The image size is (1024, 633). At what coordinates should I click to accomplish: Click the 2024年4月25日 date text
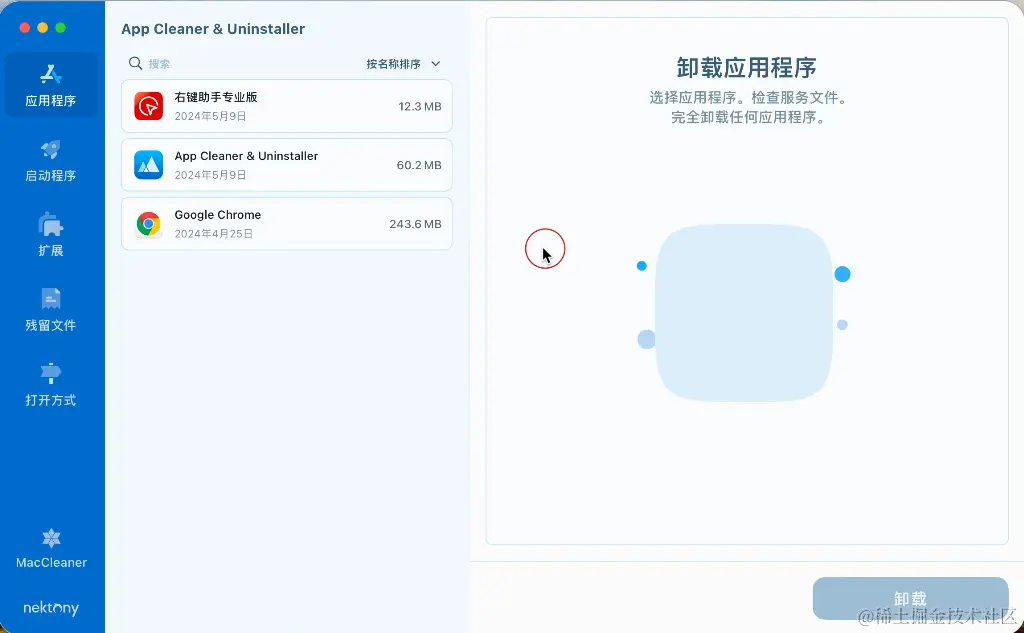[x=214, y=234]
